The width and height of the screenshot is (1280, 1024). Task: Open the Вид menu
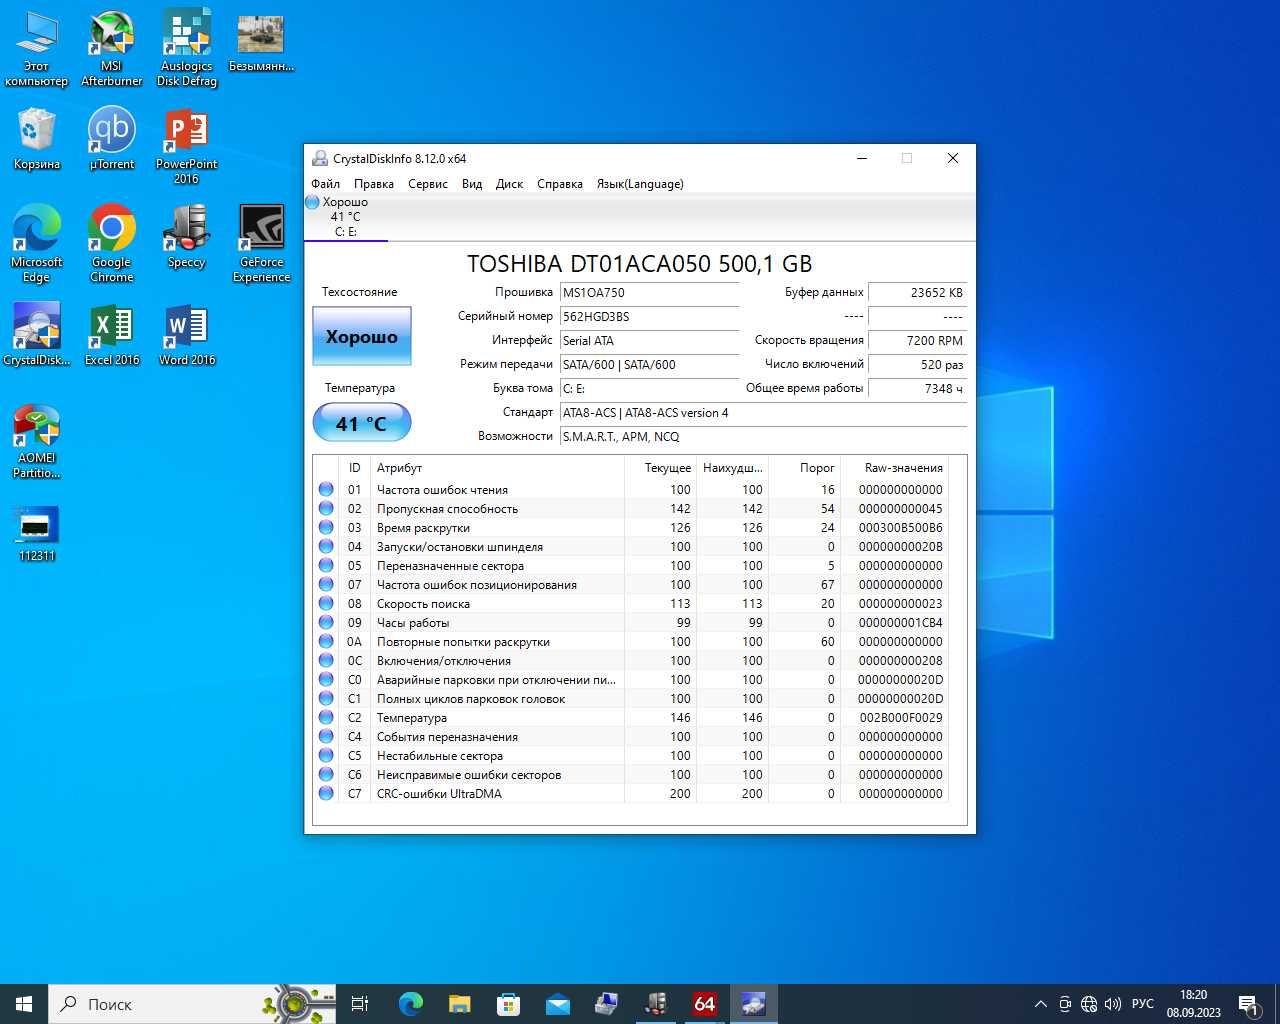472,184
